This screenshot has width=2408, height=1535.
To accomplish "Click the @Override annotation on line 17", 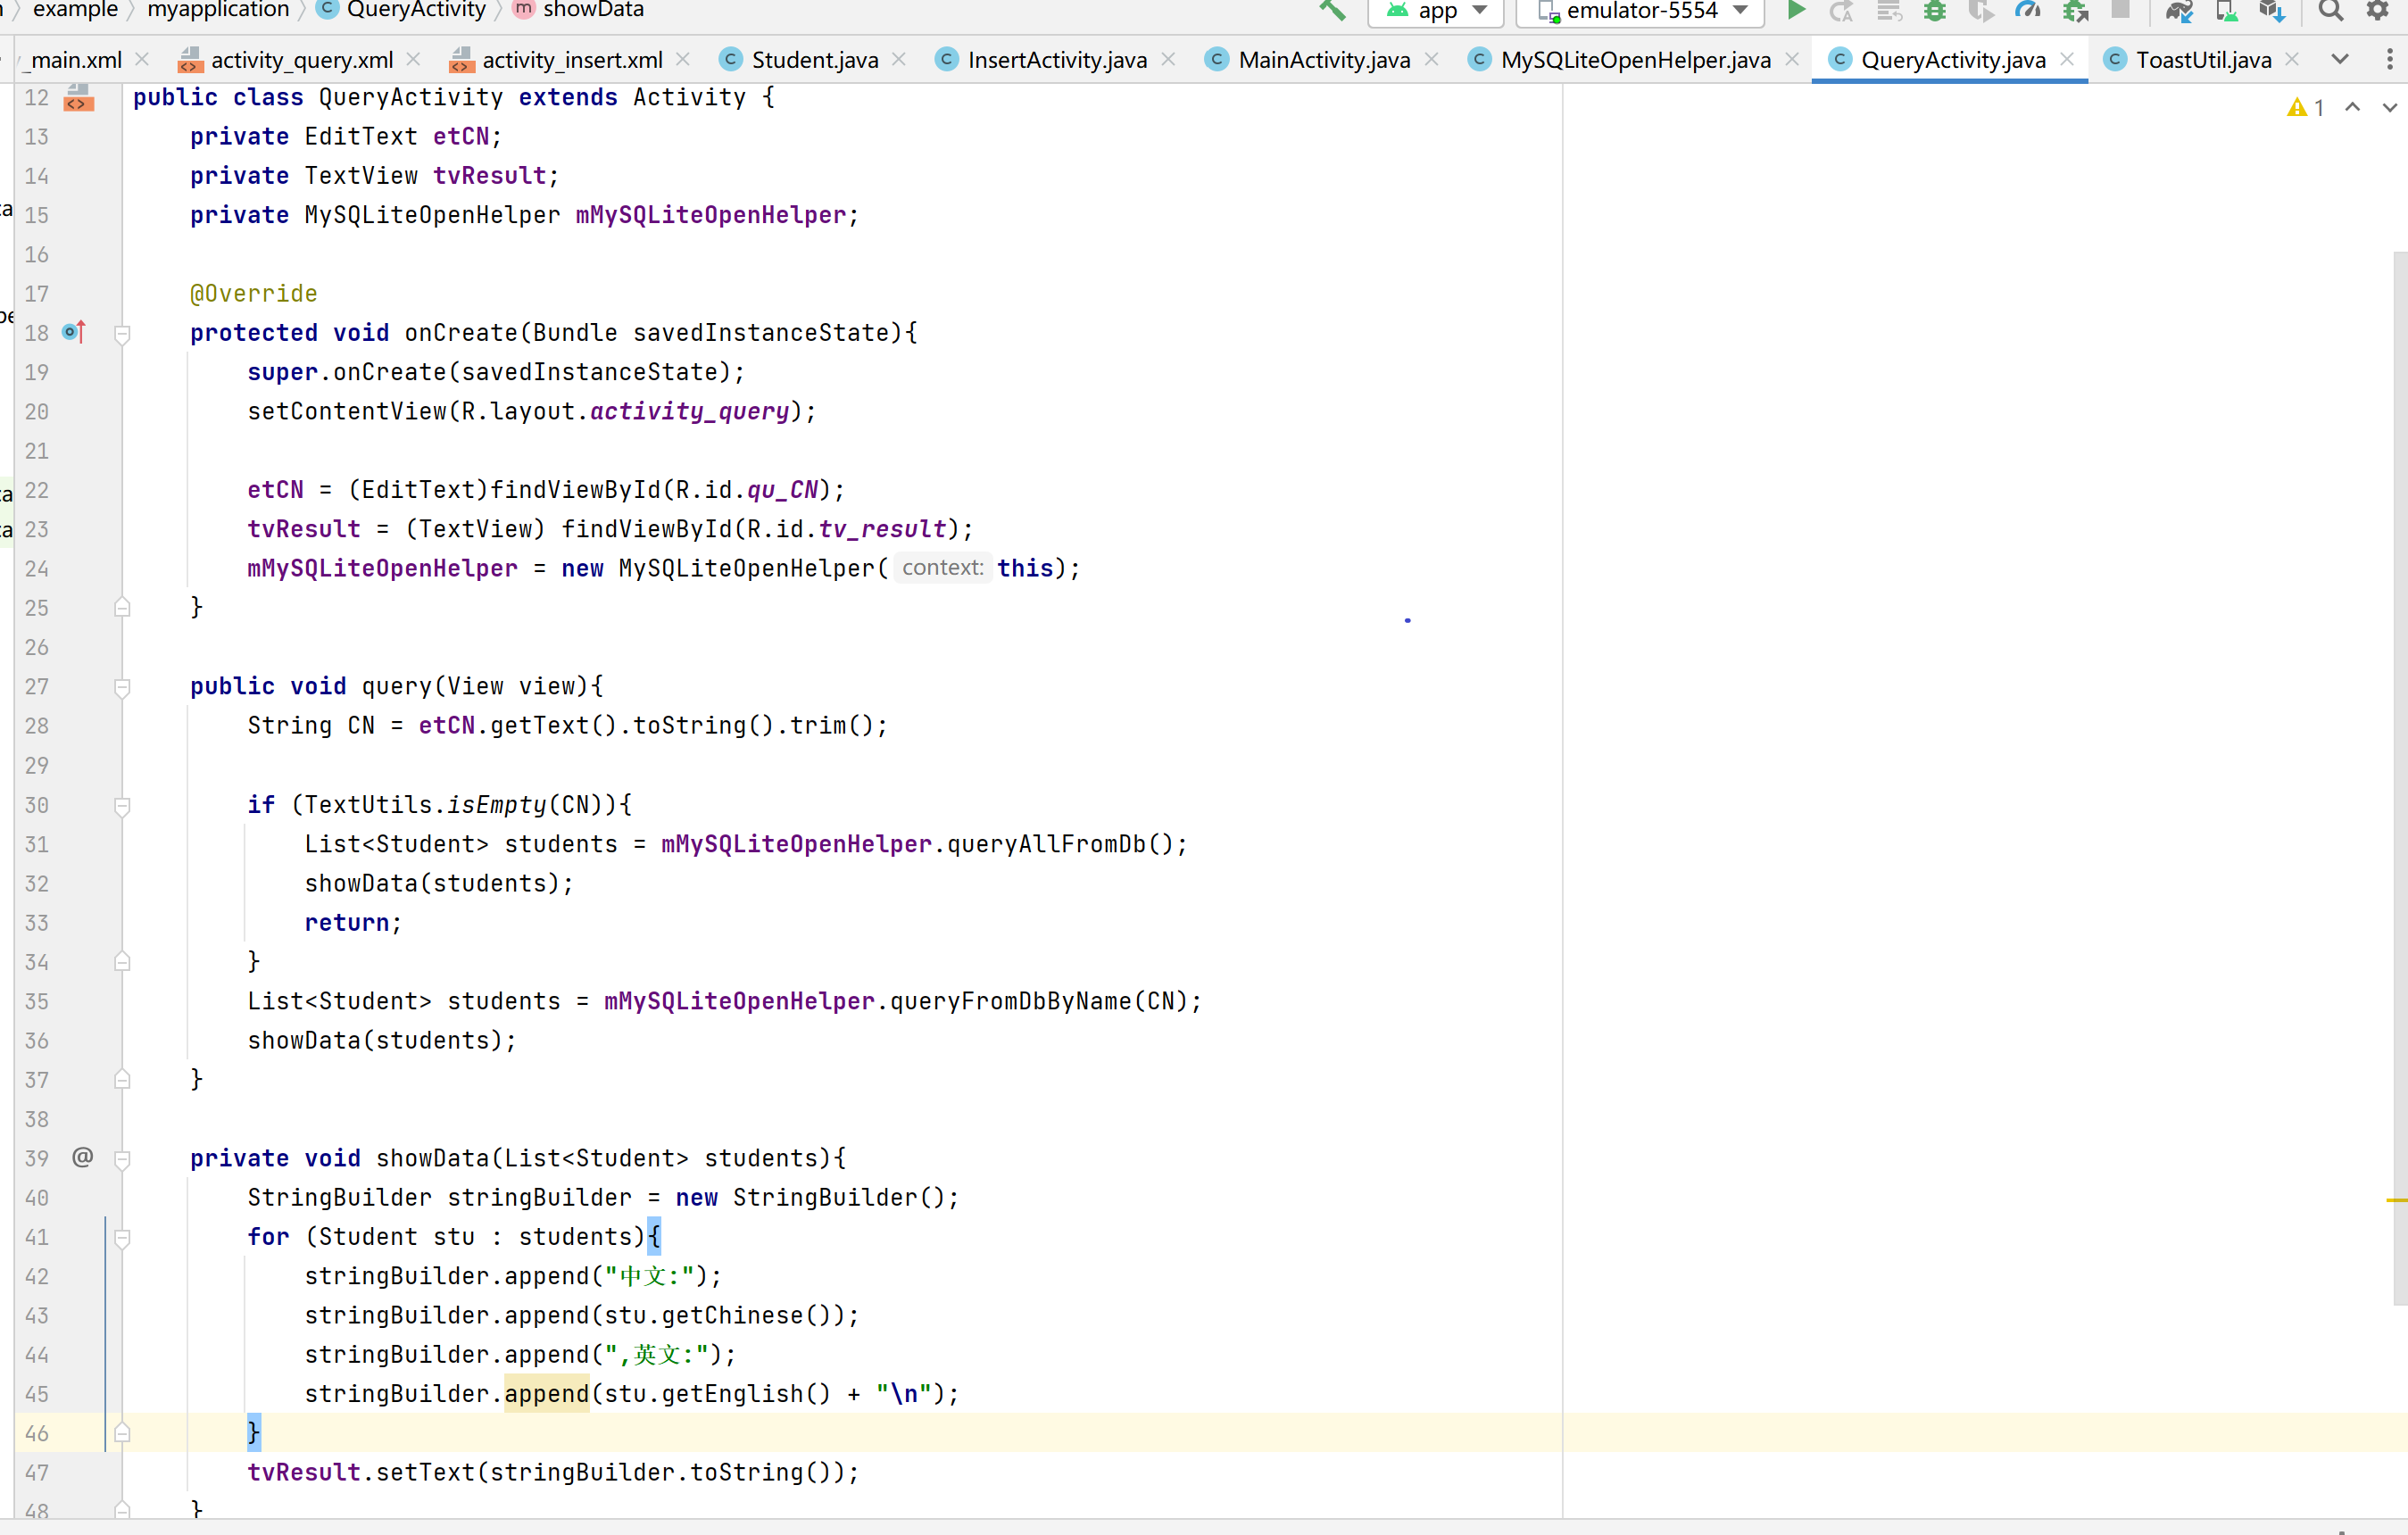I will pos(254,294).
